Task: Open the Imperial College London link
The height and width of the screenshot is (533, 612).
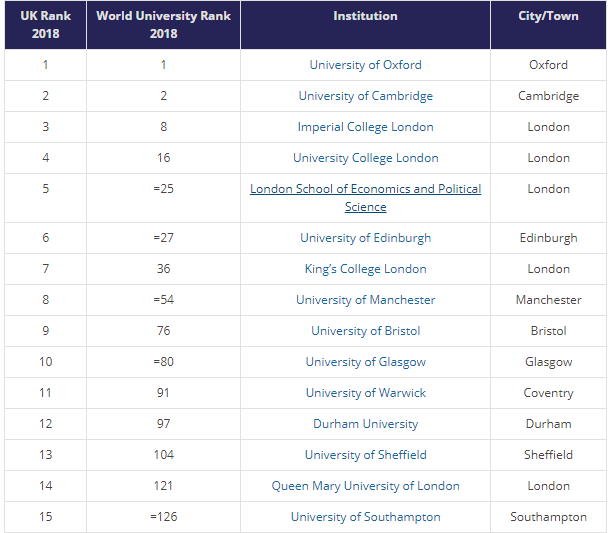Action: (365, 127)
